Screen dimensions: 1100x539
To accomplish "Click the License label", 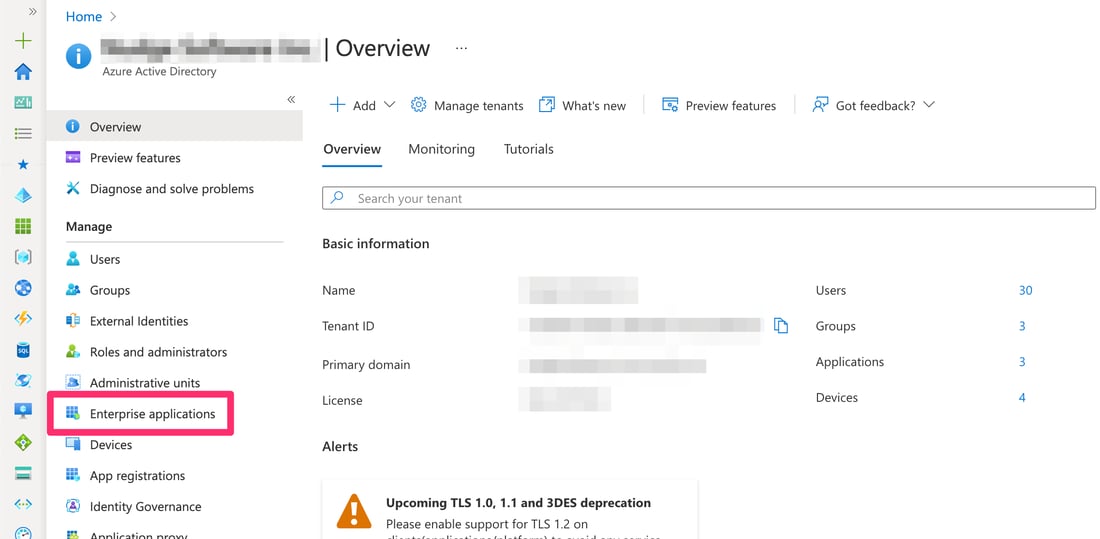I will pyautogui.click(x=342, y=401).
